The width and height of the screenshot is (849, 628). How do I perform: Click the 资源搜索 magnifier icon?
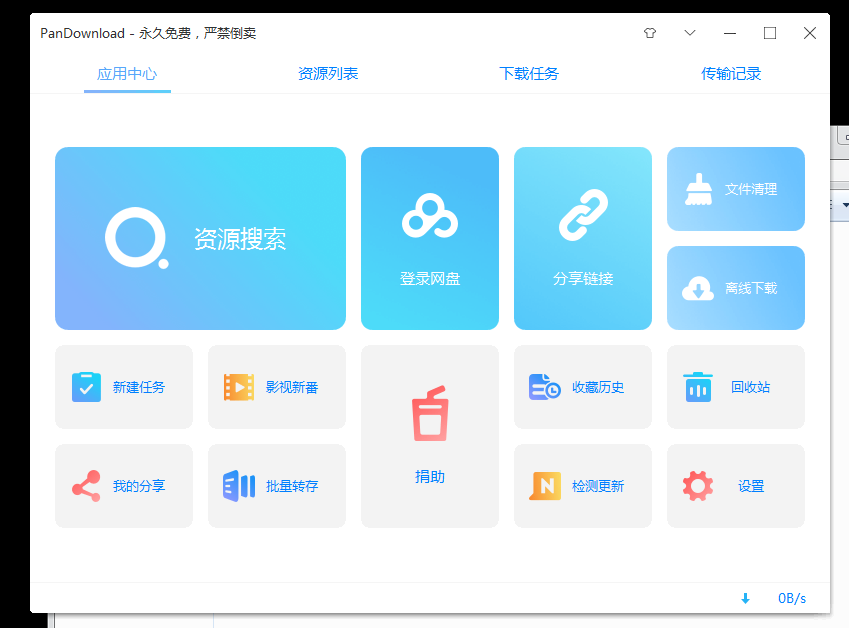point(136,238)
